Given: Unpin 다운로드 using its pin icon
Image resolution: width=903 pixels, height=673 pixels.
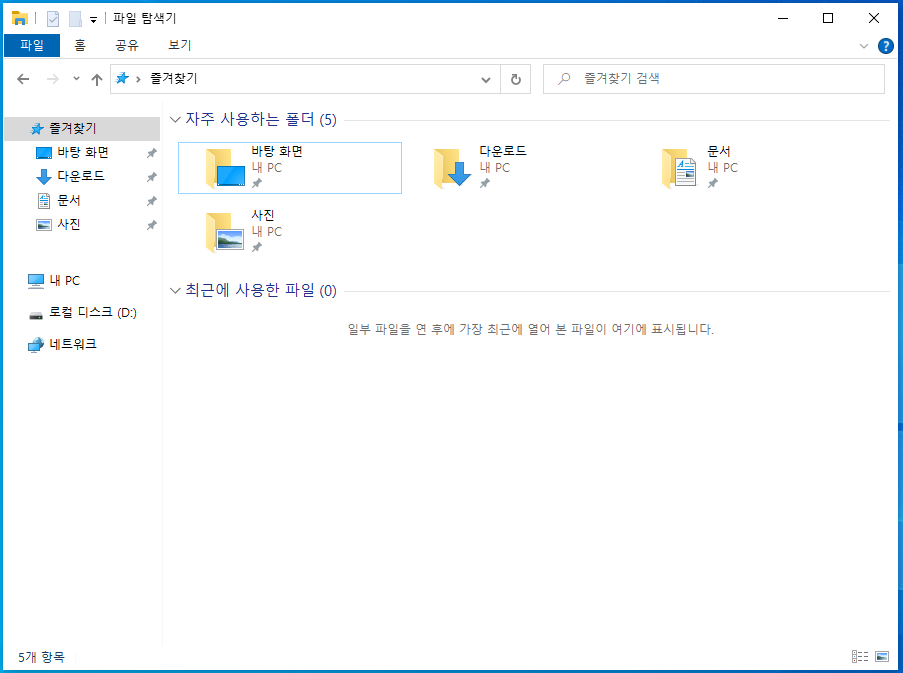Looking at the screenshot, I should [x=152, y=176].
